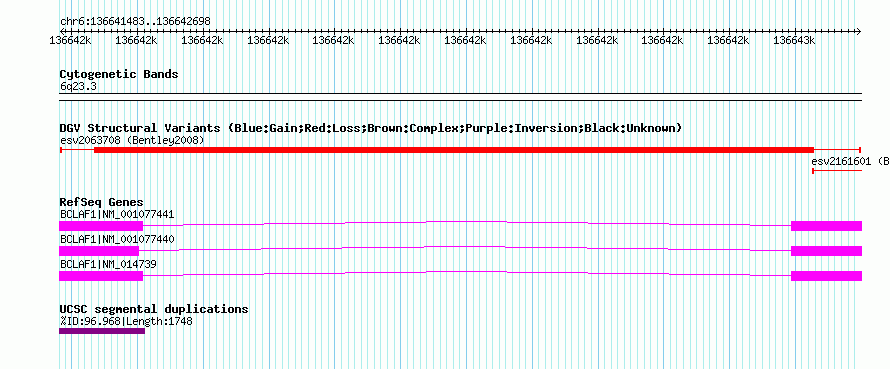Image resolution: width=890 pixels, height=369 pixels.
Task: Click the right arrow end of the ruler
Action: point(859,31)
